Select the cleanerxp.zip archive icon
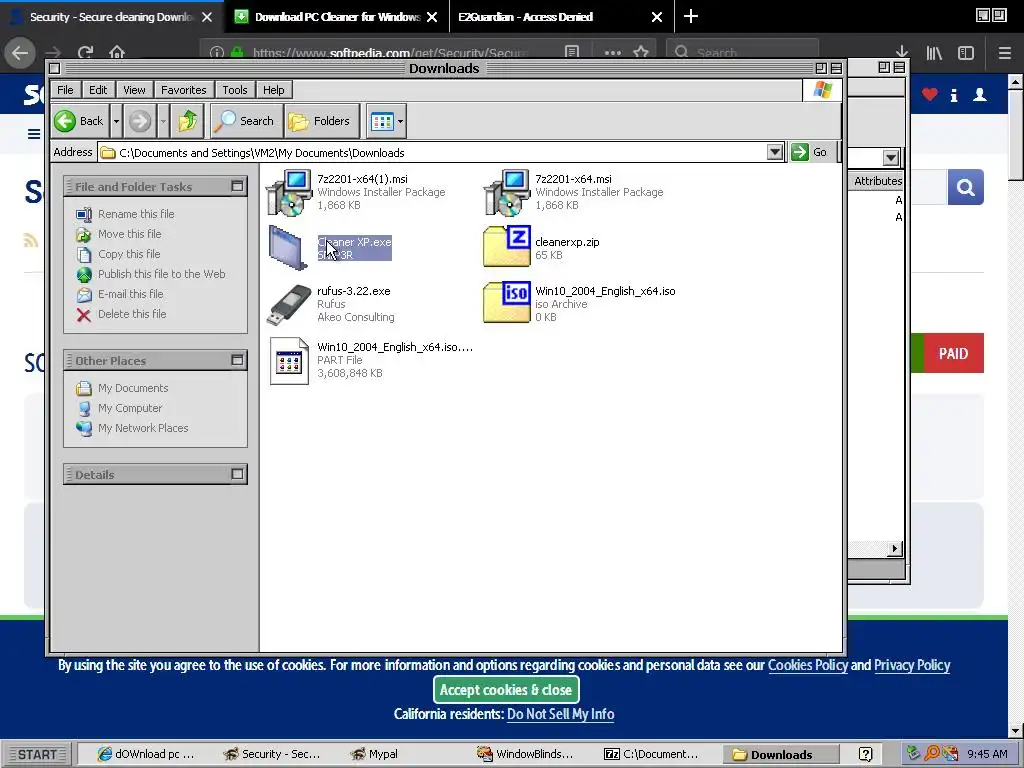This screenshot has width=1024, height=768. pyautogui.click(x=507, y=246)
